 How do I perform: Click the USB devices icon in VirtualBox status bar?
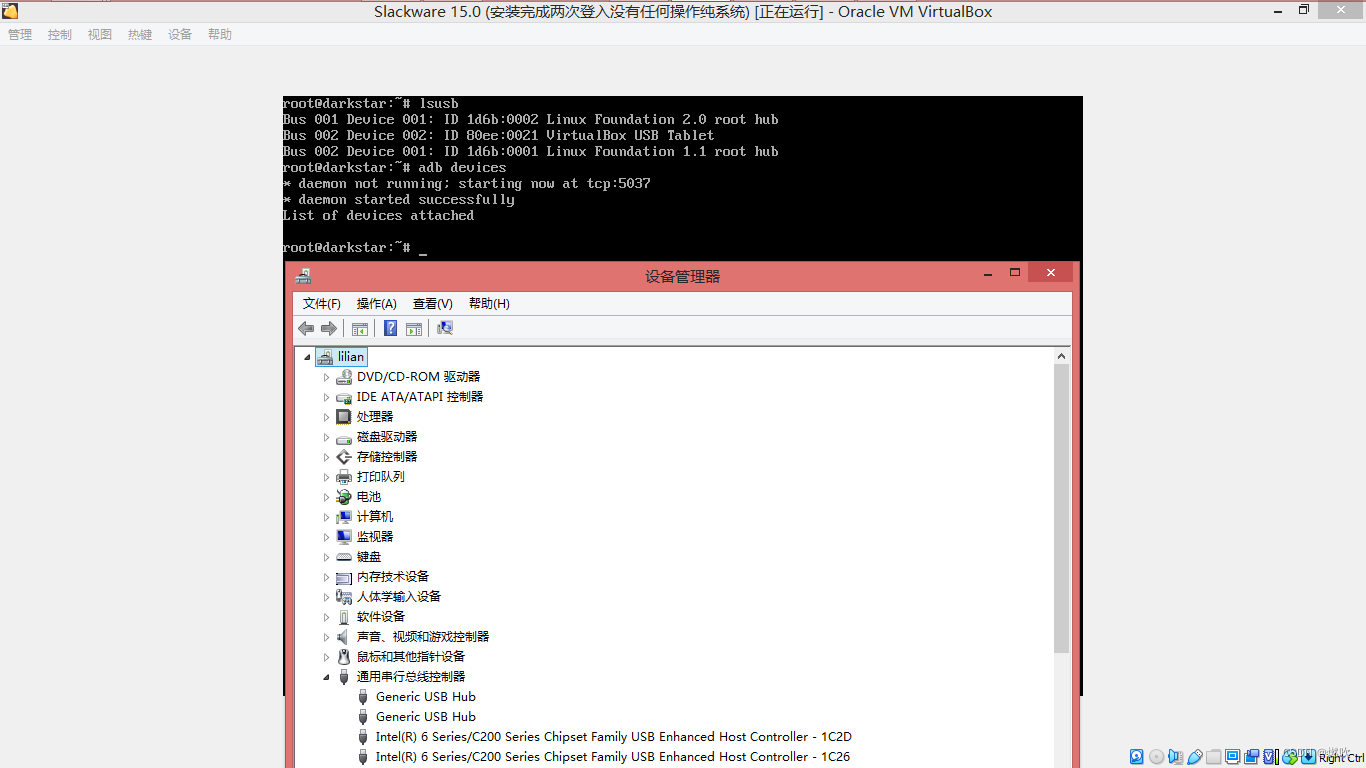[x=1194, y=757]
